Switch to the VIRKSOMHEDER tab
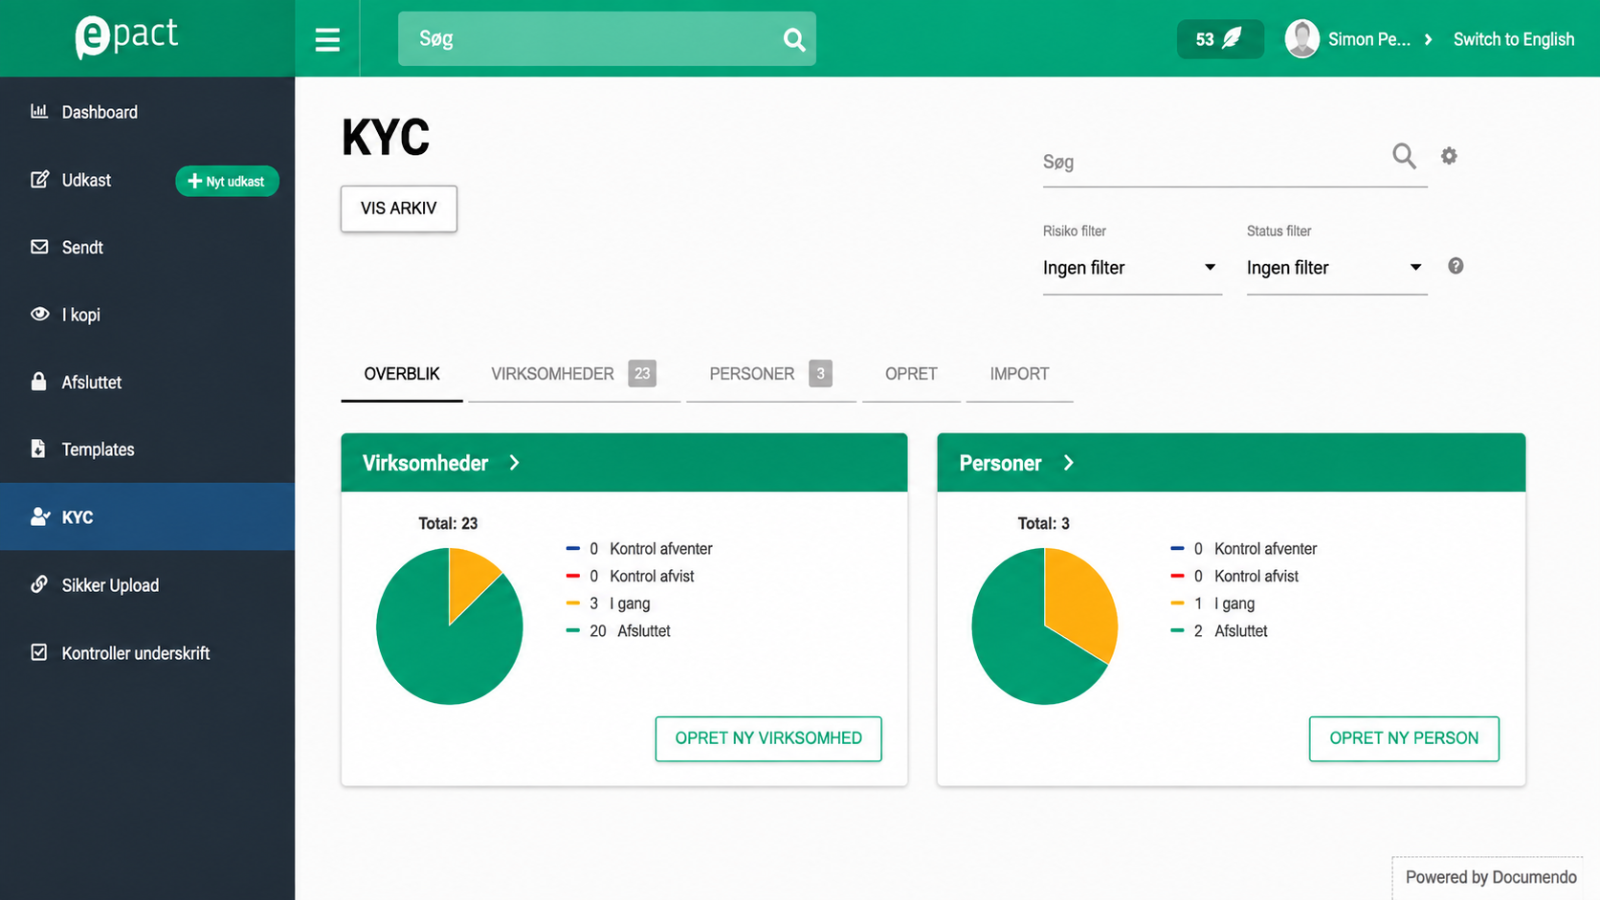 pyautogui.click(x=574, y=374)
